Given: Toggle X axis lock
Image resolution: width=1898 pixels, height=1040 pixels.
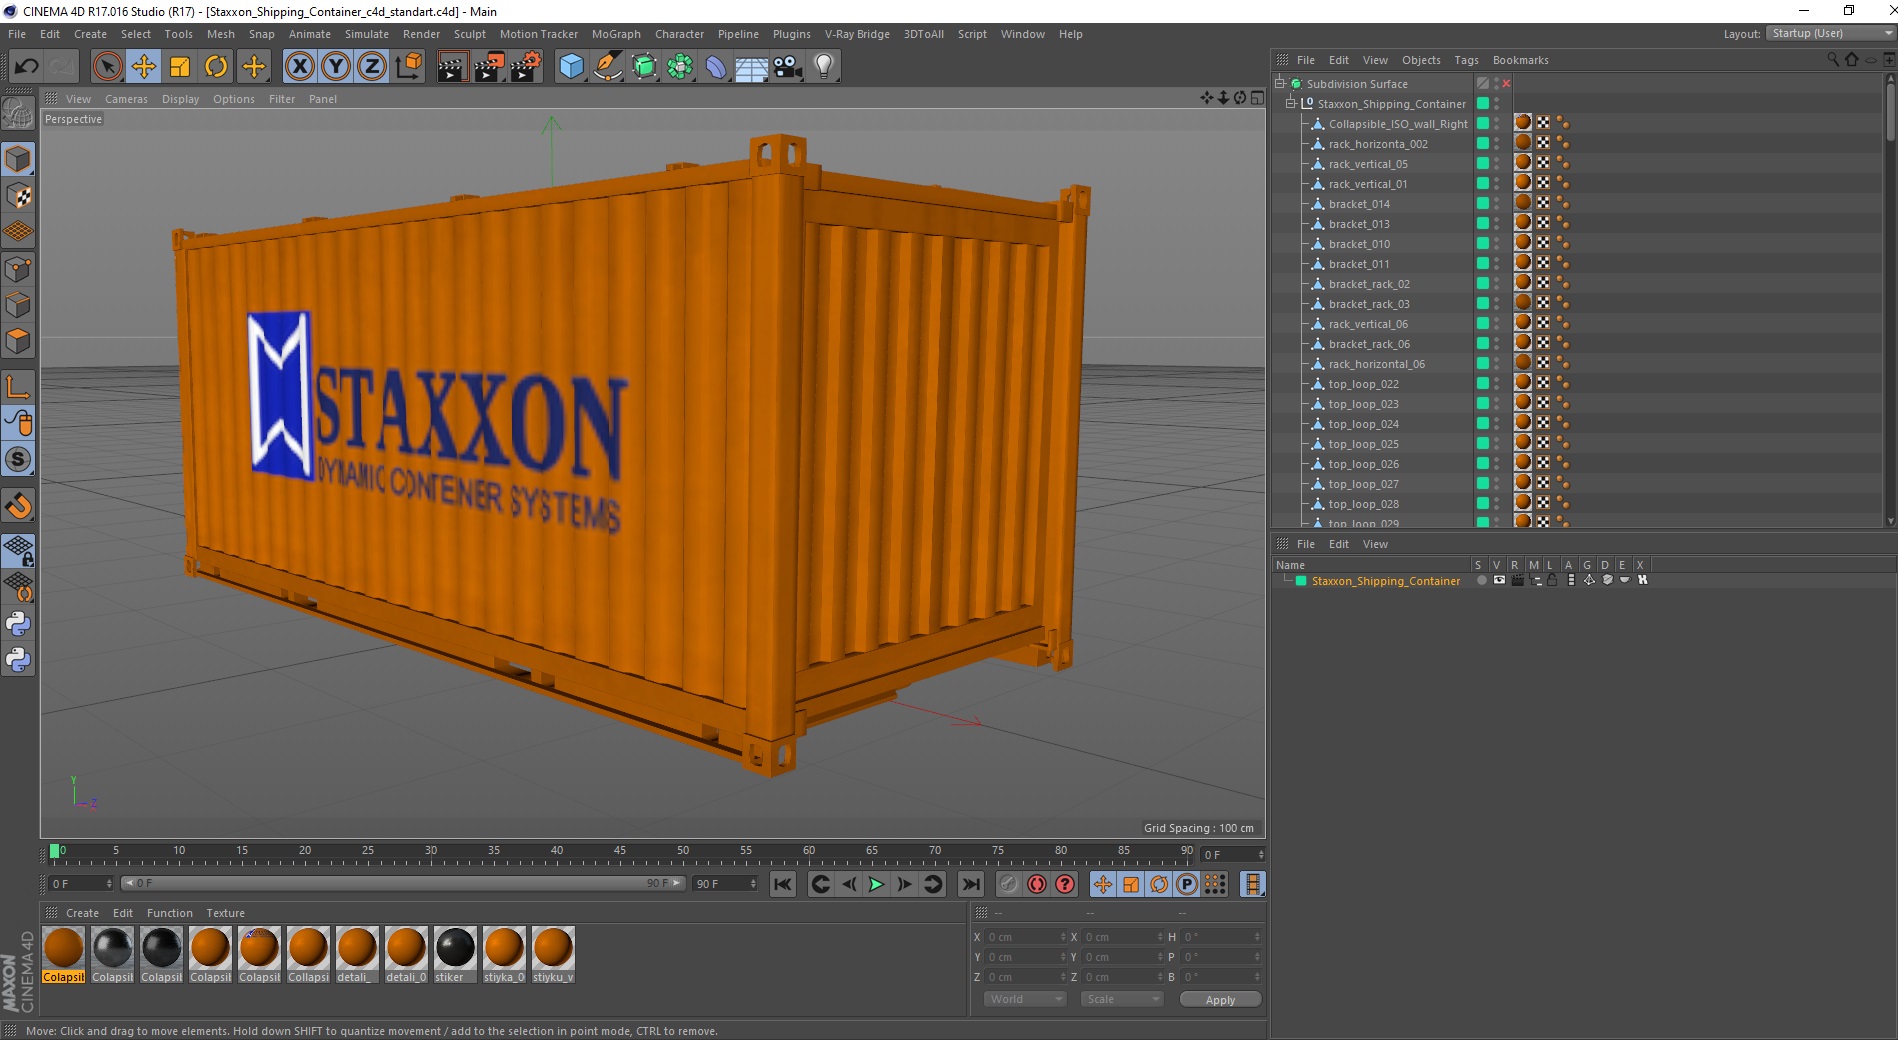Looking at the screenshot, I should (299, 67).
